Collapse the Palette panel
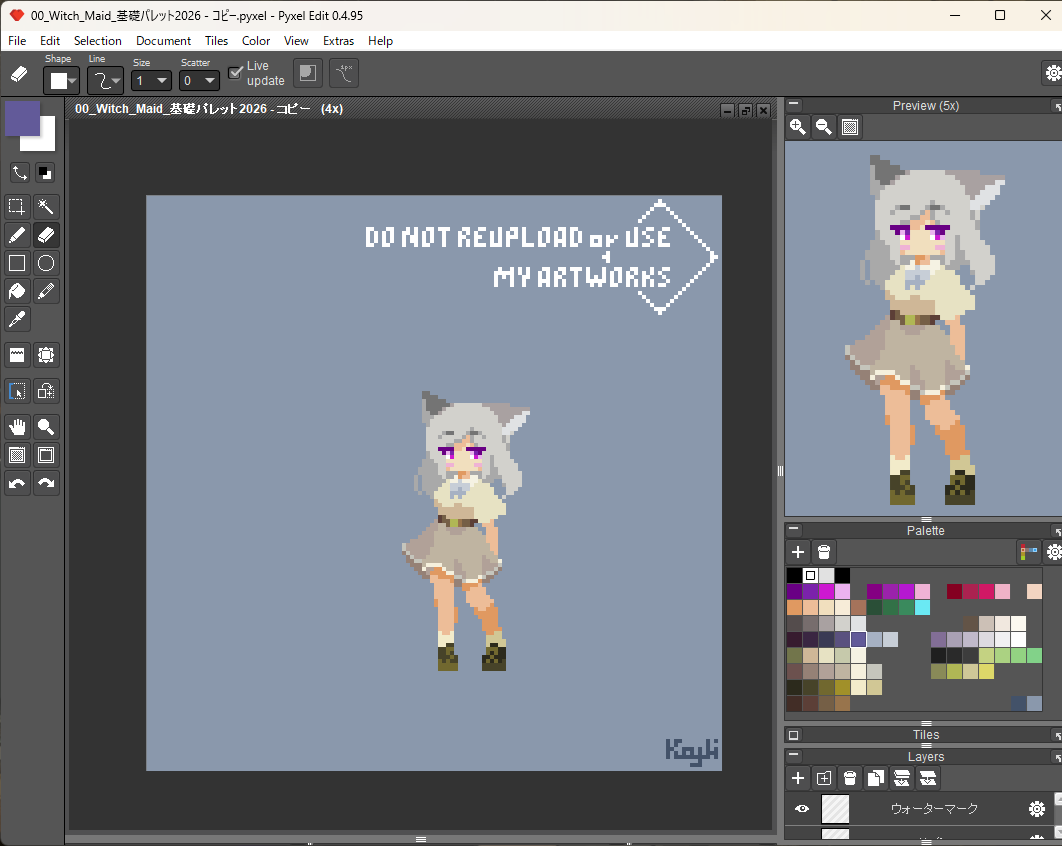 [x=794, y=530]
